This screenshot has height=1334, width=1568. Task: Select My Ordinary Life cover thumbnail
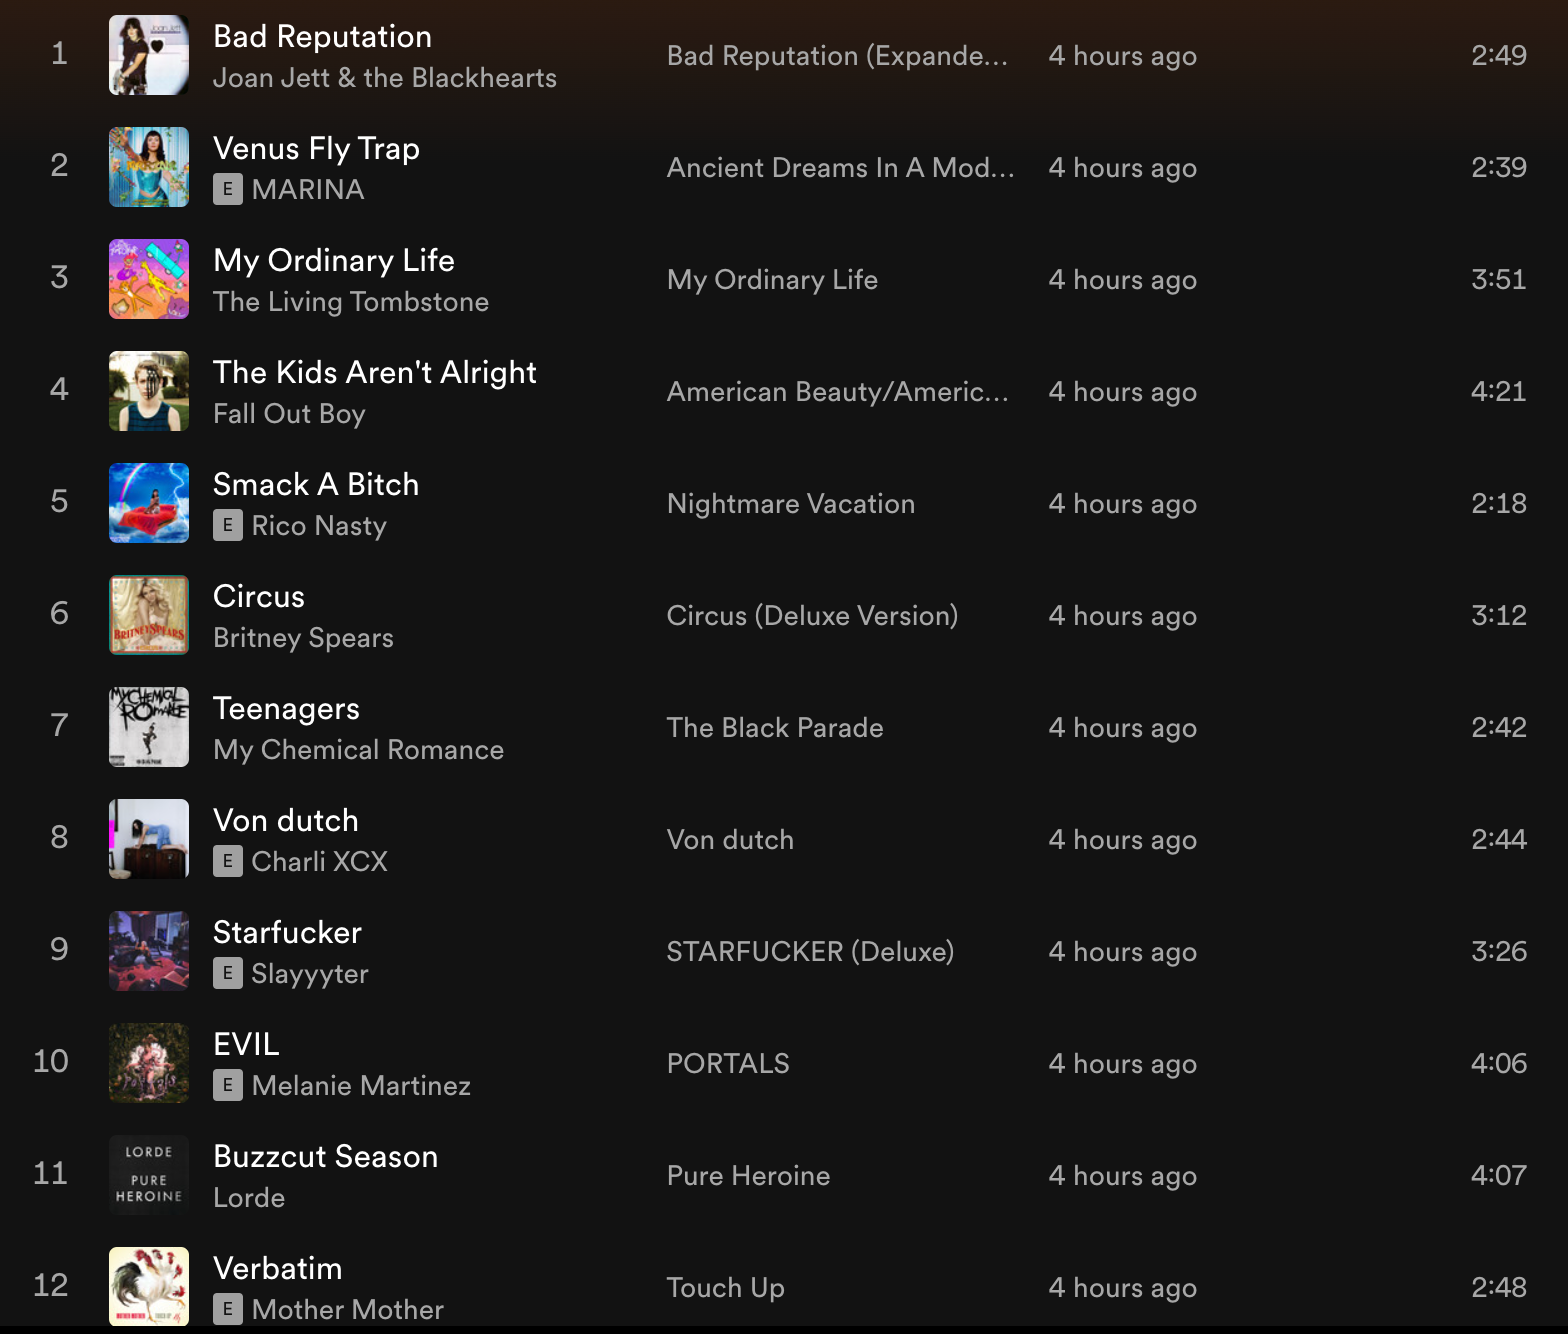point(149,279)
